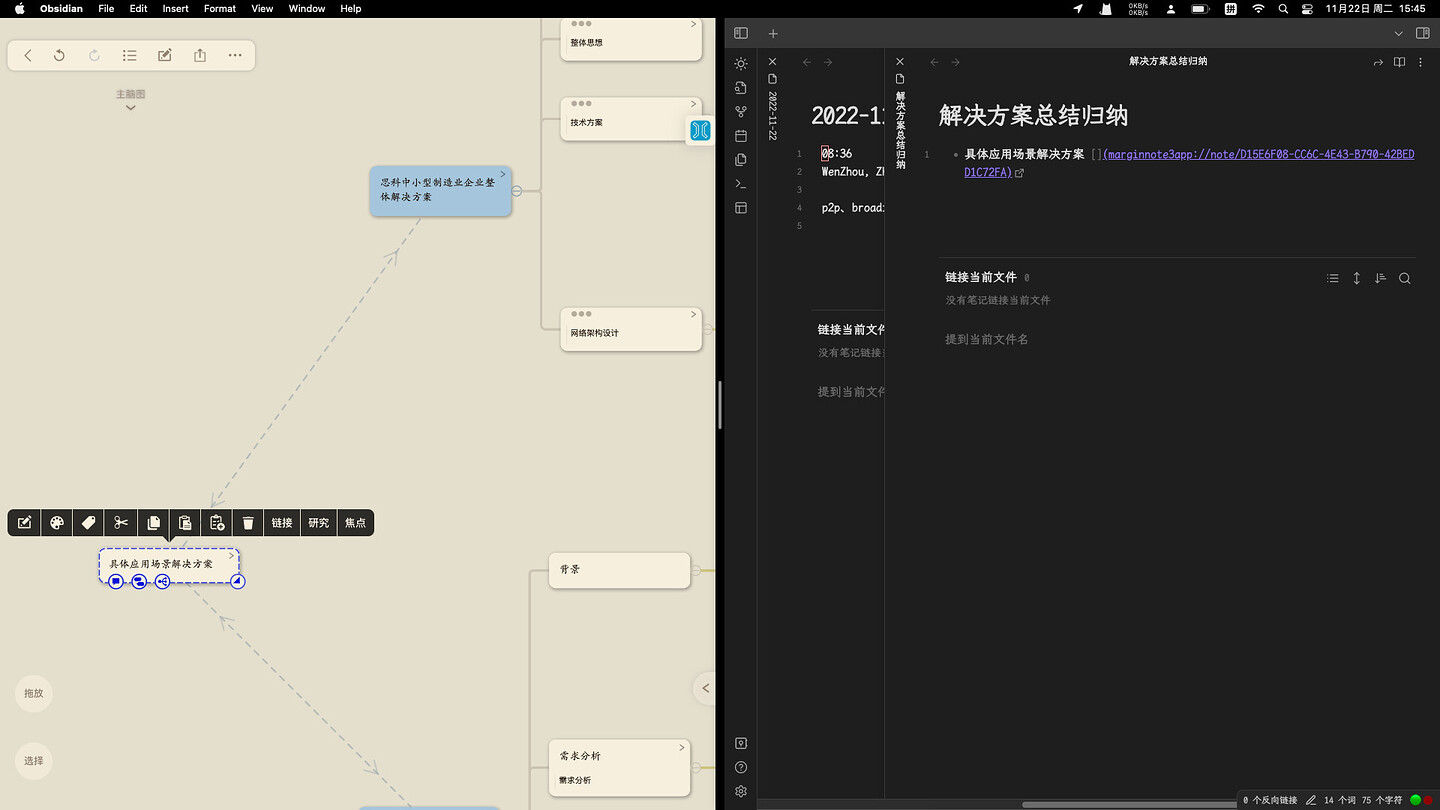Share or export the mind map
1440x810 pixels.
point(200,56)
